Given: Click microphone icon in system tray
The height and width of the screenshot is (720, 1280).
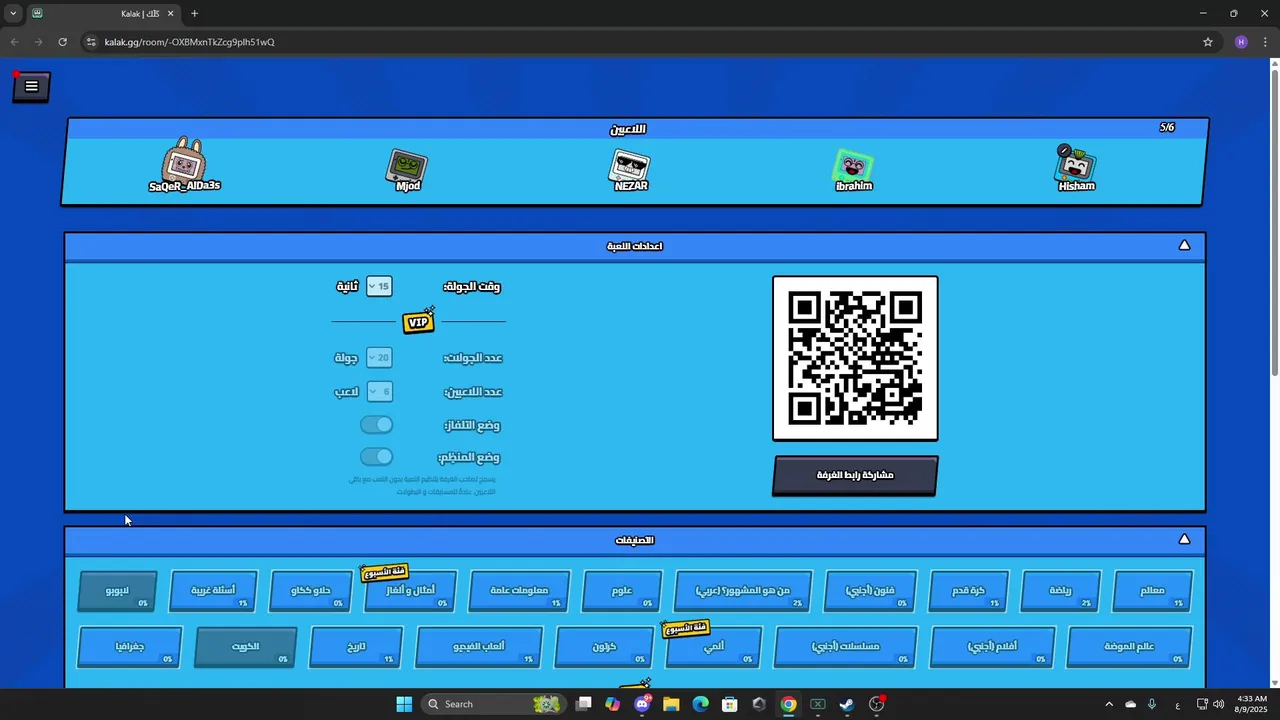Looking at the screenshot, I should coord(1152,704).
